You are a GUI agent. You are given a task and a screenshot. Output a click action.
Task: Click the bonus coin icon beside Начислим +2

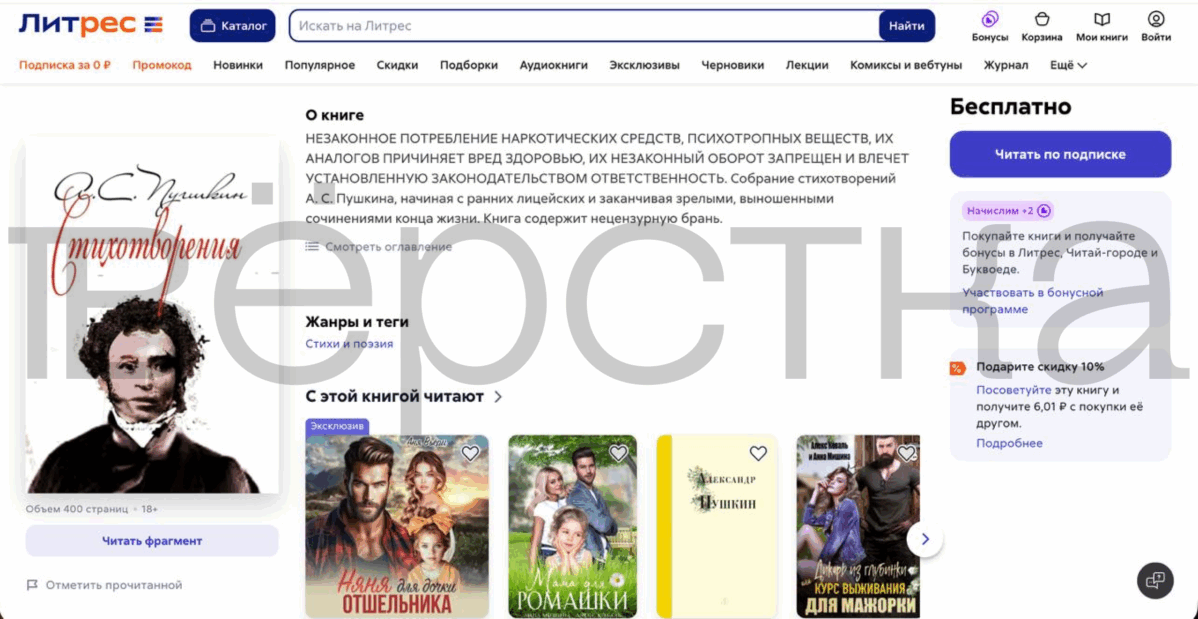pos(1044,211)
